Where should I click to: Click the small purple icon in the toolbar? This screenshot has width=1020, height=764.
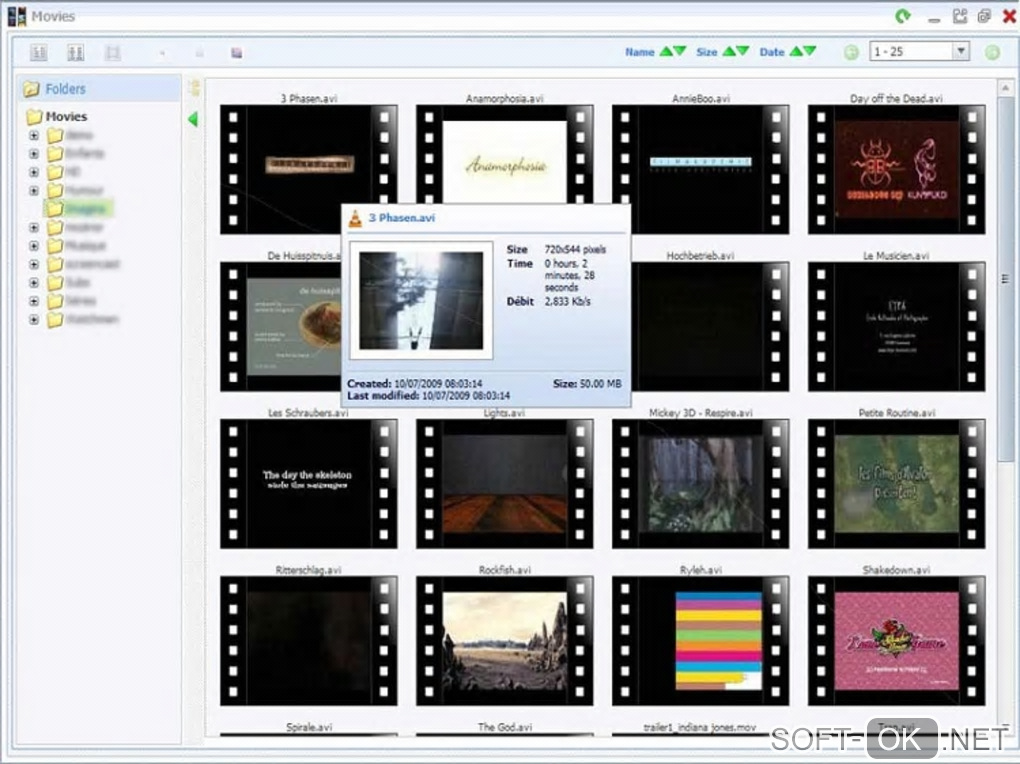tap(237, 52)
